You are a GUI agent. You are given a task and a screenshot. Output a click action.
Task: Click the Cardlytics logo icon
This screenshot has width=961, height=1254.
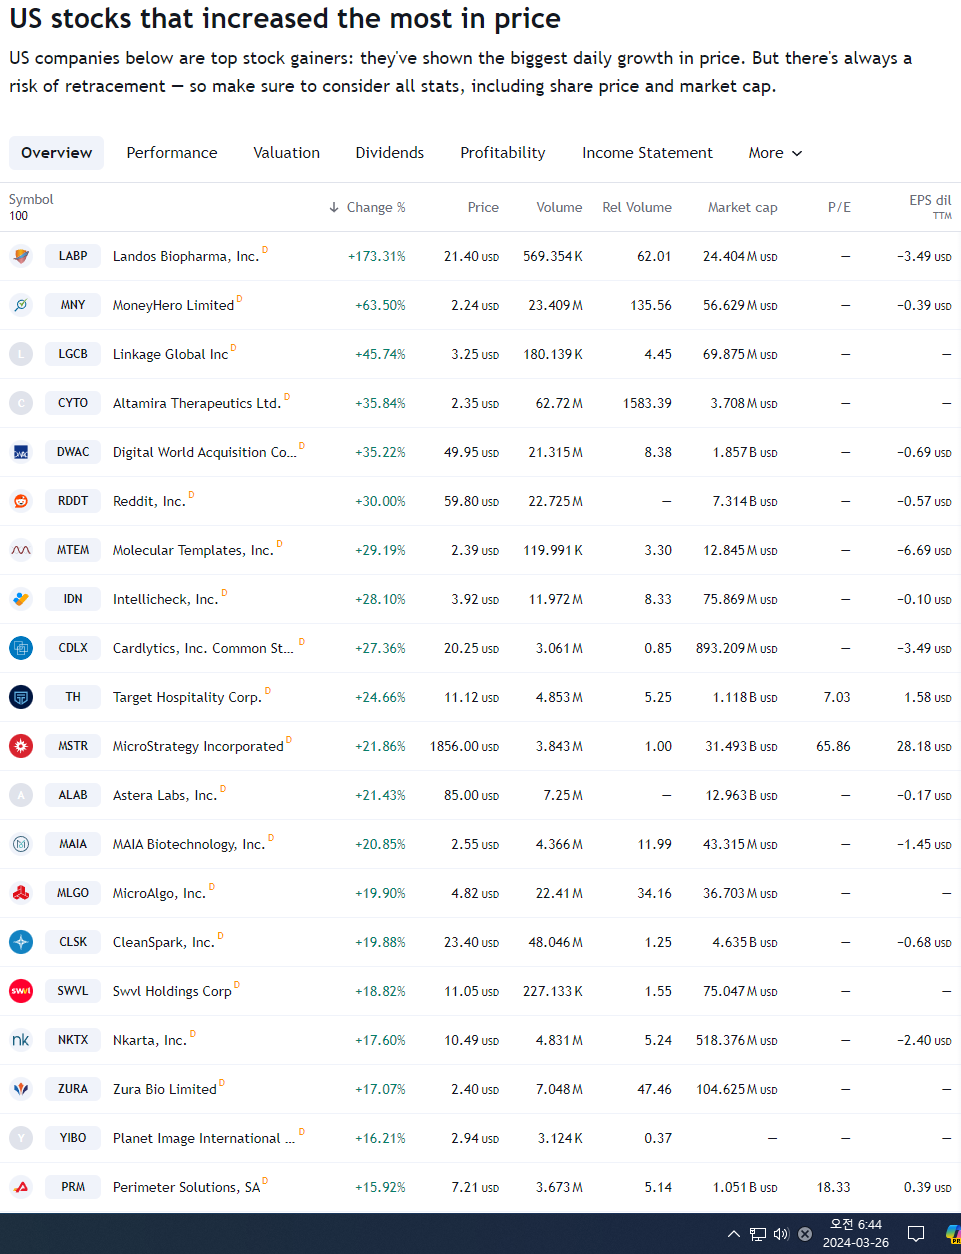pyautogui.click(x=21, y=648)
